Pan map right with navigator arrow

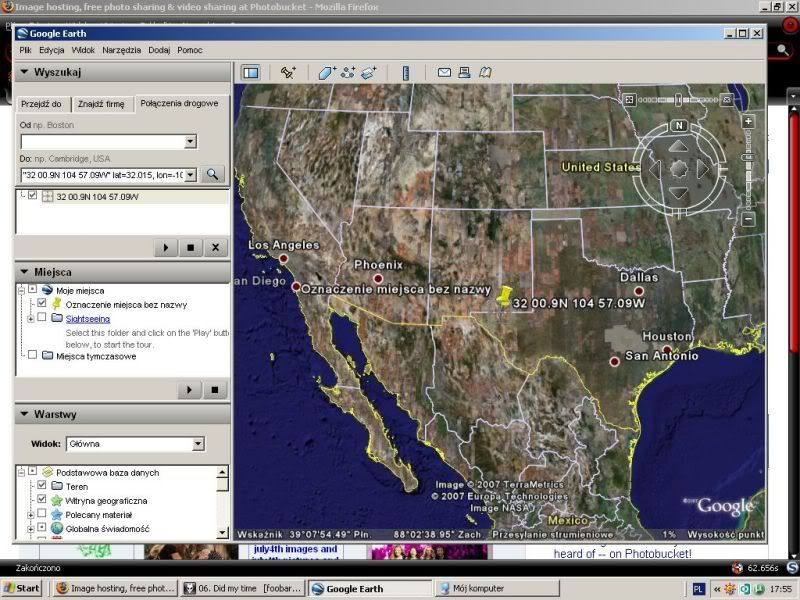[x=703, y=169]
